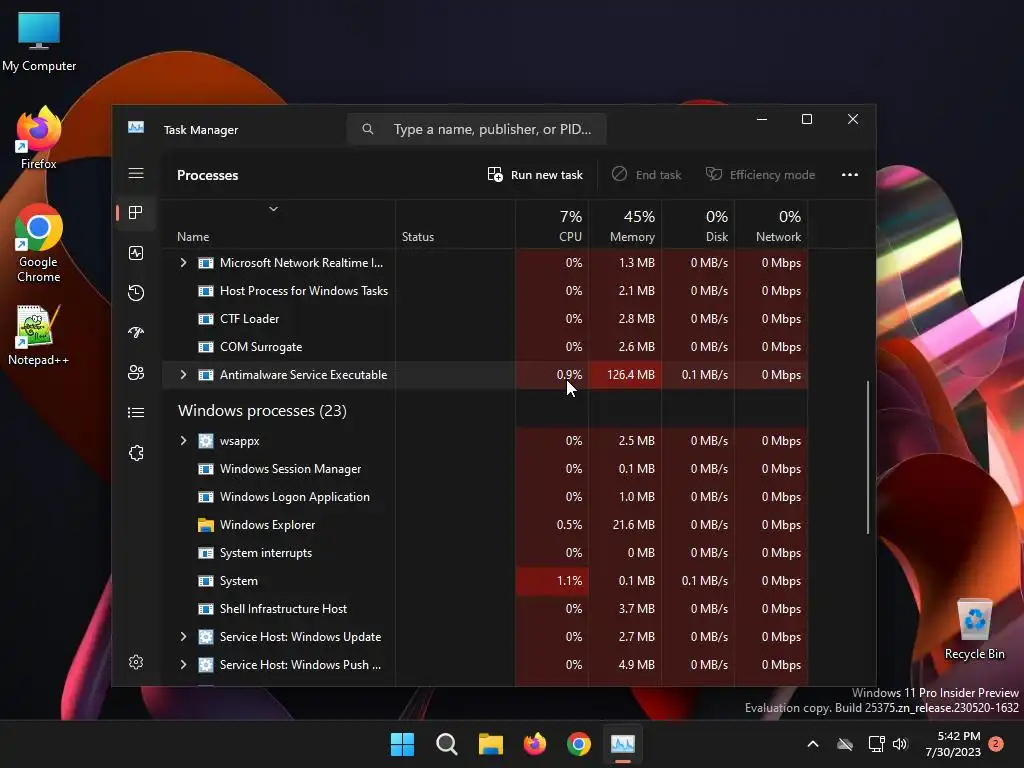Click the Task Manager taskbar icon
Image resolution: width=1024 pixels, height=768 pixels.
tap(622, 744)
